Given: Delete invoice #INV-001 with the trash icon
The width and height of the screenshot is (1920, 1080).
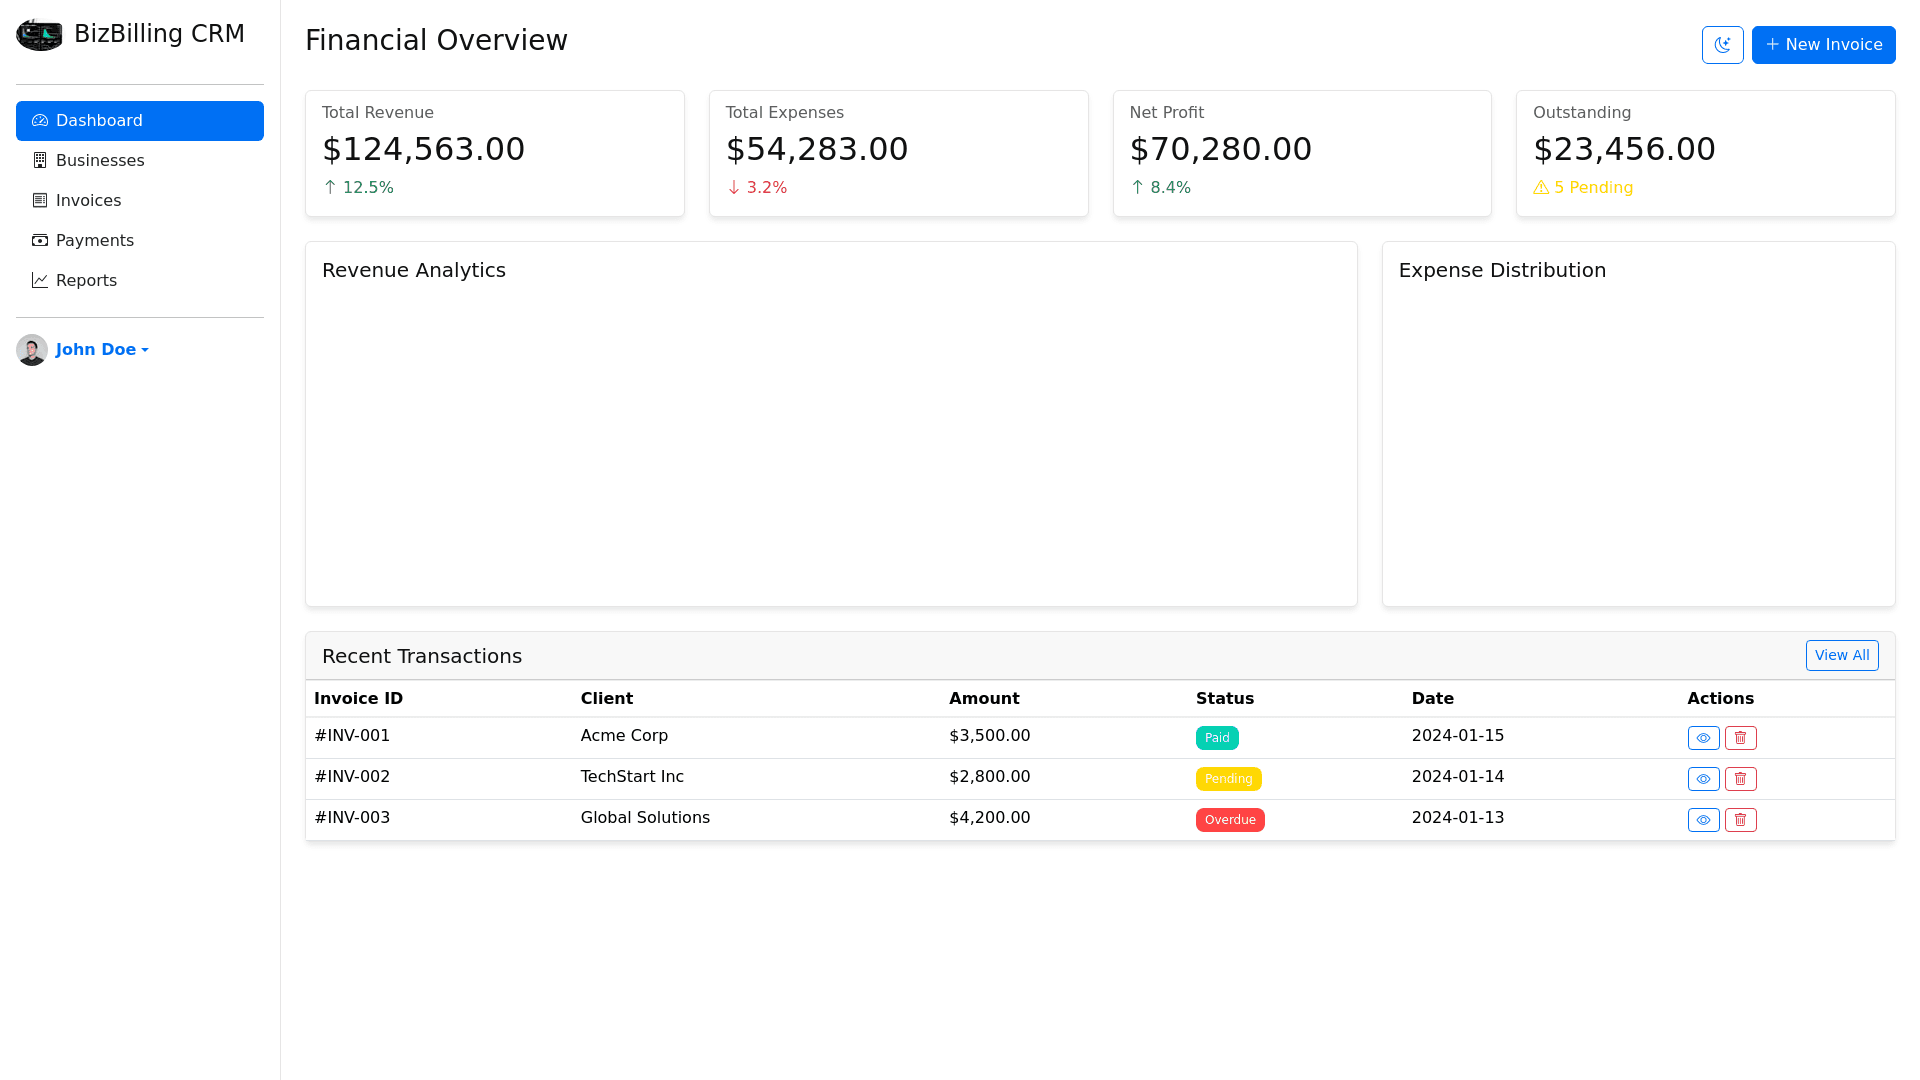Looking at the screenshot, I should pos(1740,738).
